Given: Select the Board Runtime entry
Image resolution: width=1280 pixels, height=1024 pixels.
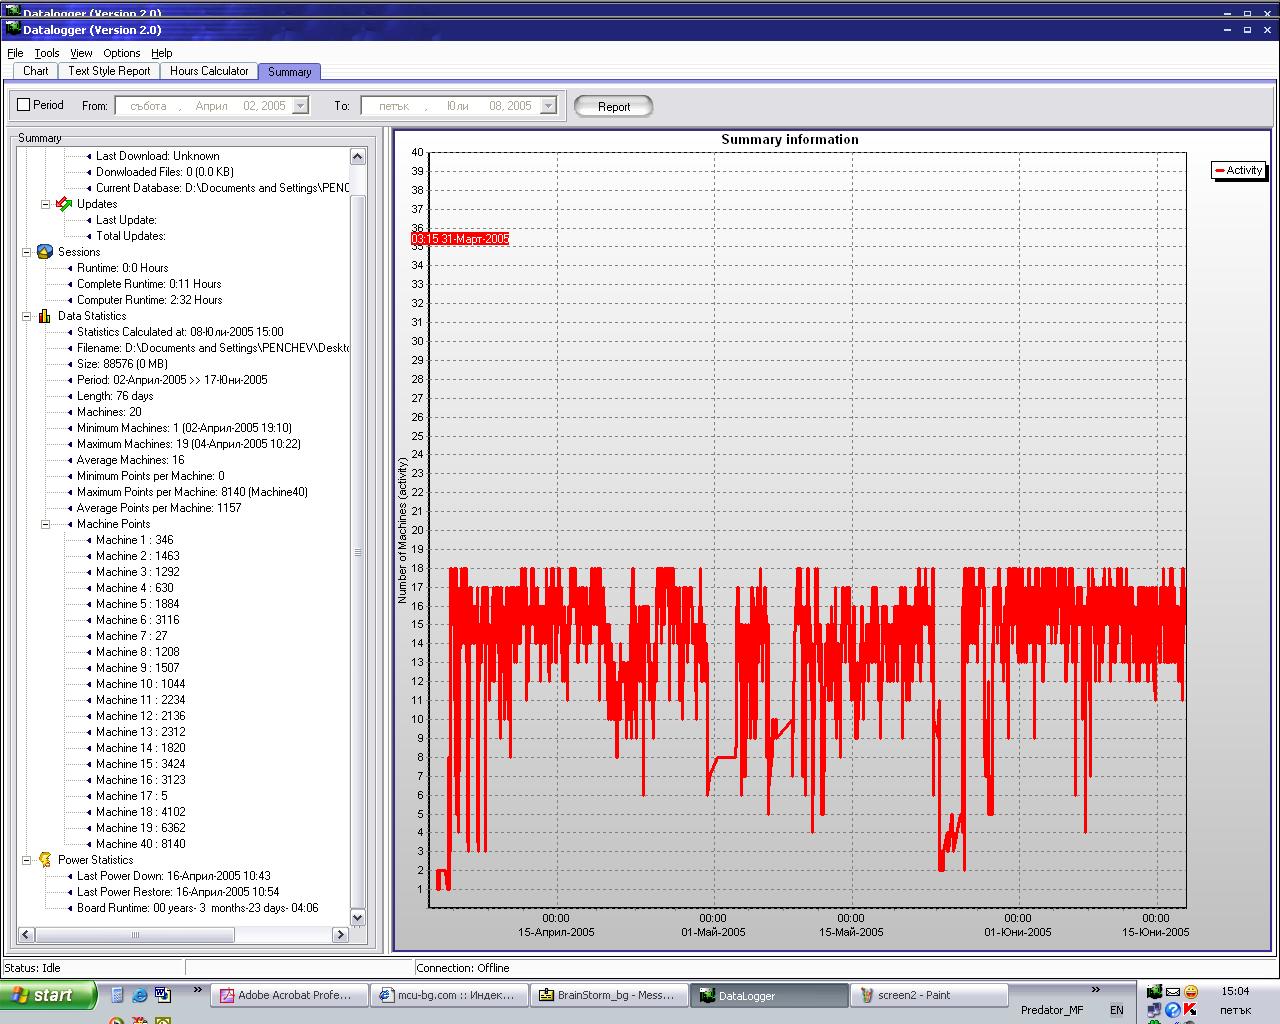Looking at the screenshot, I should click(x=197, y=908).
